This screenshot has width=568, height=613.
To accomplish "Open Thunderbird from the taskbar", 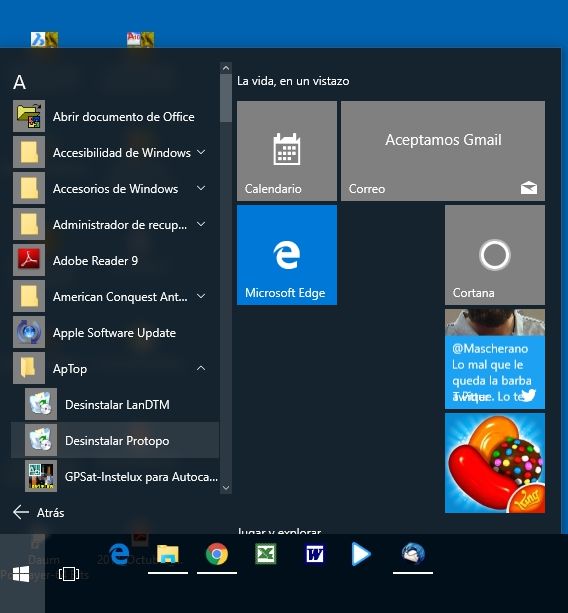I will coord(413,554).
